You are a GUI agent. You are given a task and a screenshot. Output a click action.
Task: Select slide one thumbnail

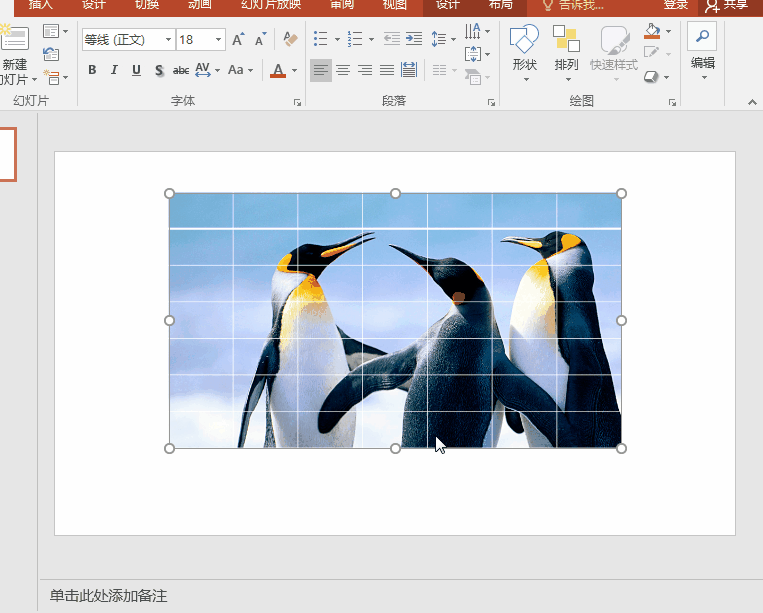pos(7,155)
